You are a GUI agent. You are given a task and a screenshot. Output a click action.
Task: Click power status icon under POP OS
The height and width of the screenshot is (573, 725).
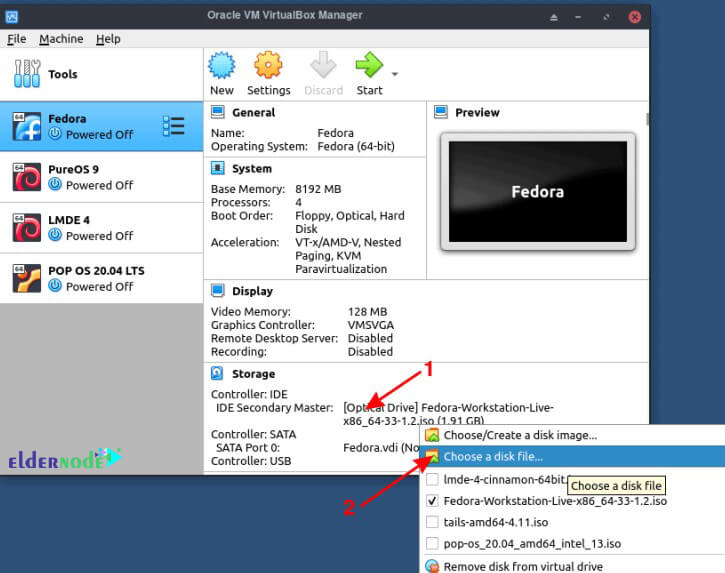[x=55, y=285]
